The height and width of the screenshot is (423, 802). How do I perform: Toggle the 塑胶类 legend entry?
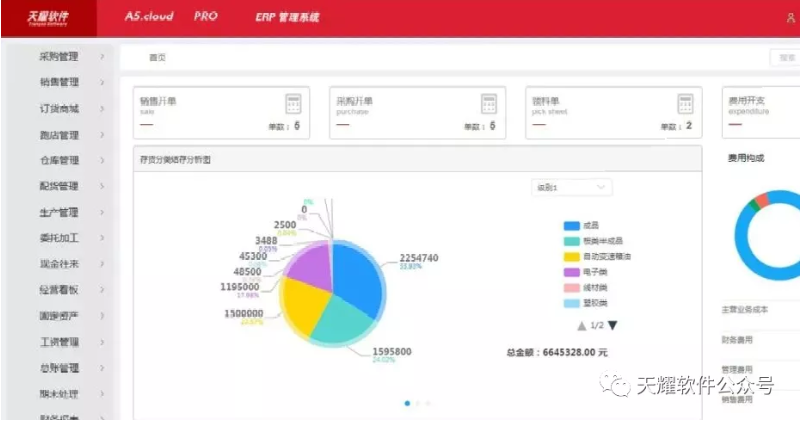tap(585, 303)
